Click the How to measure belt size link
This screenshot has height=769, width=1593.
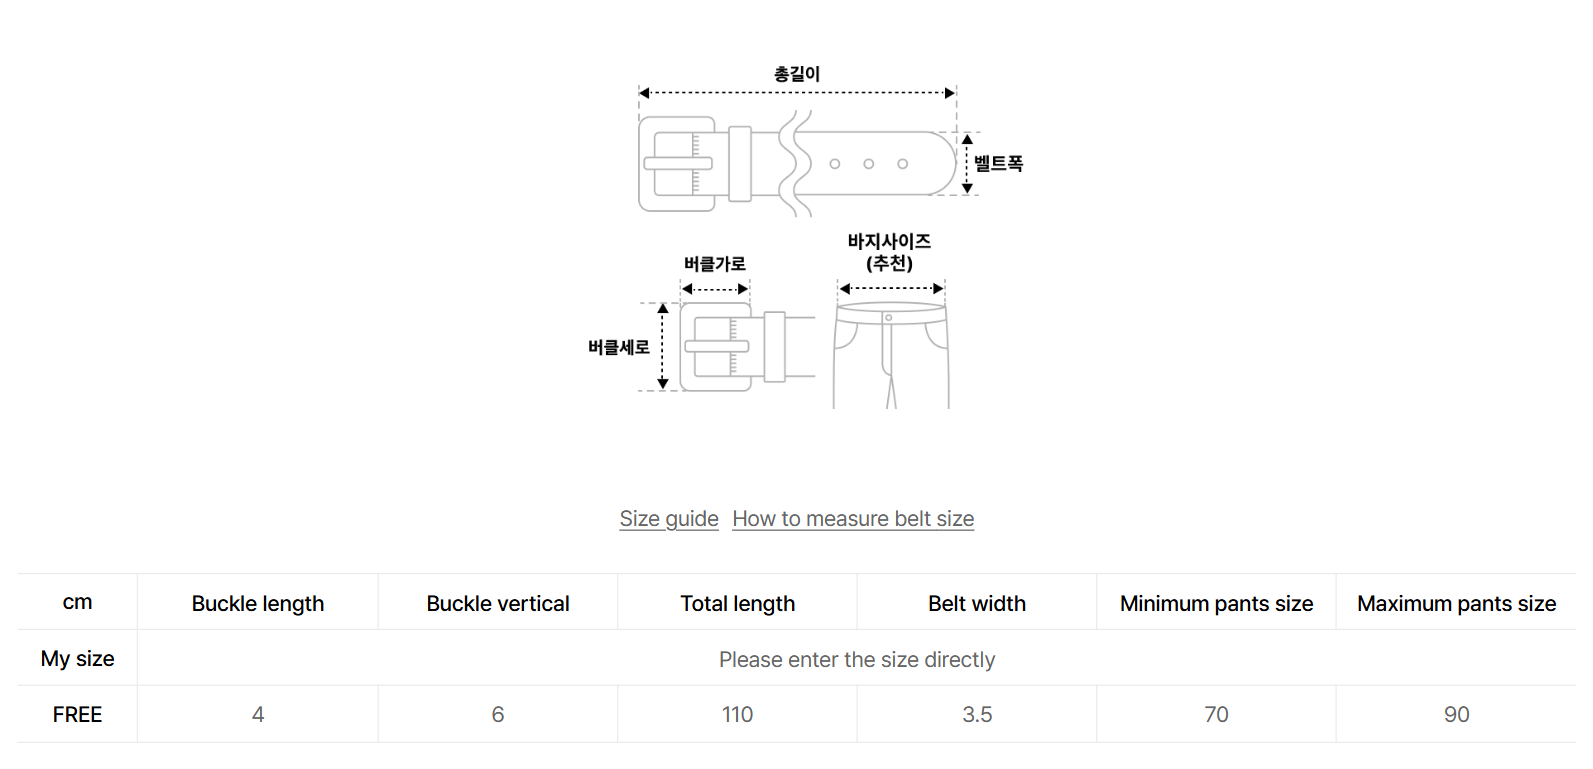click(853, 519)
